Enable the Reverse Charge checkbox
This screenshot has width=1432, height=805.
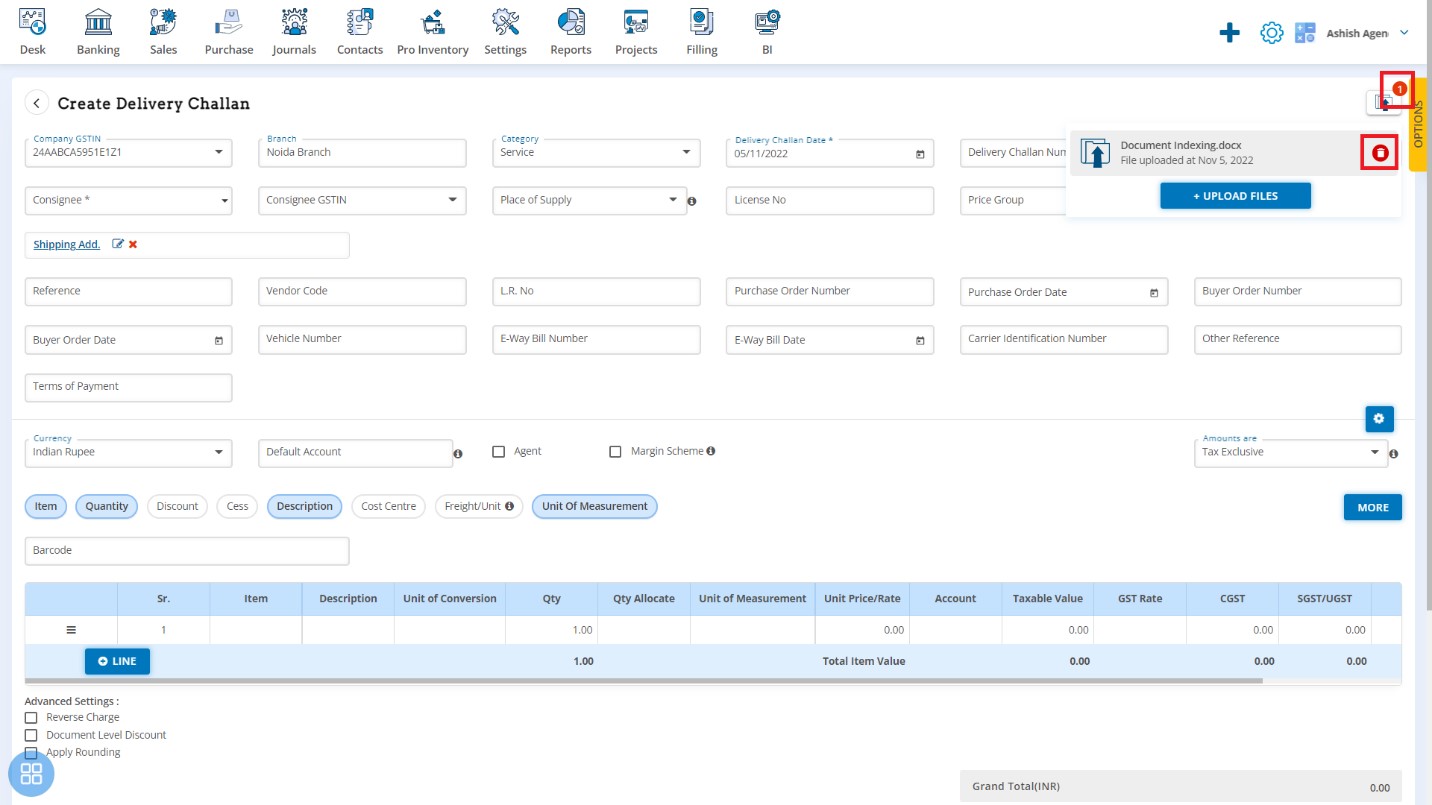tap(31, 718)
